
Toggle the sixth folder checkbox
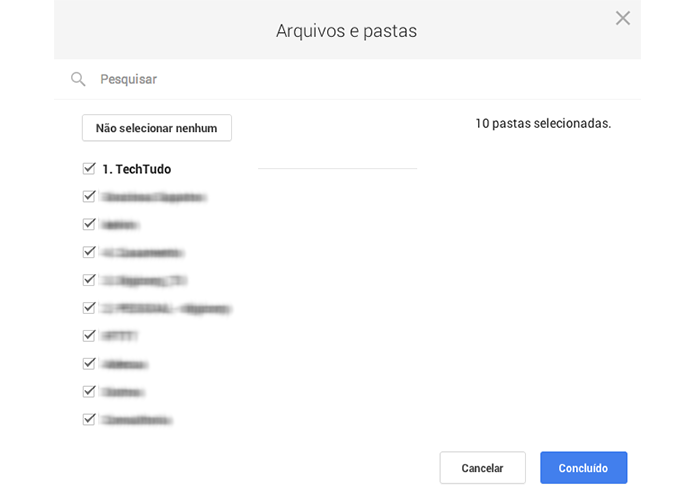click(89, 308)
